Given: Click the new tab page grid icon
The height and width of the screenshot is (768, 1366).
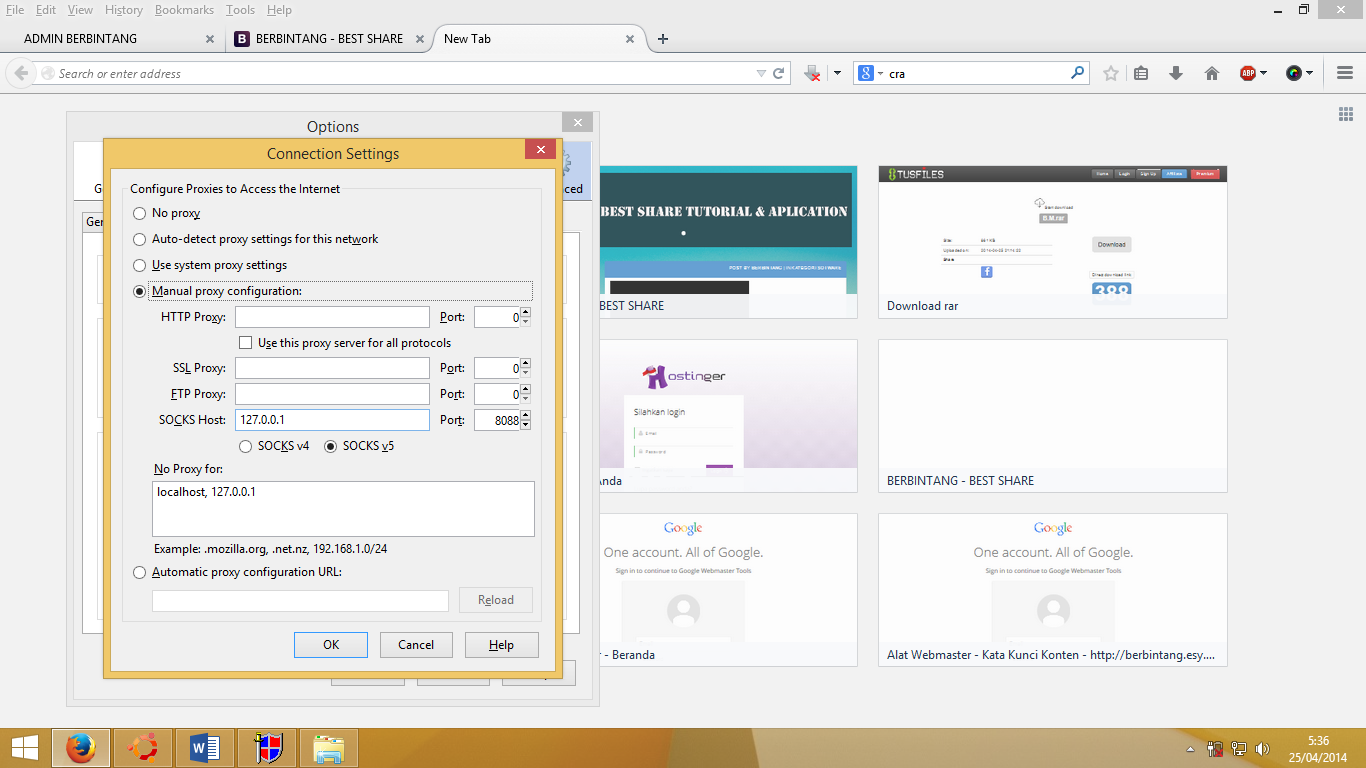Looking at the screenshot, I should tap(1345, 114).
